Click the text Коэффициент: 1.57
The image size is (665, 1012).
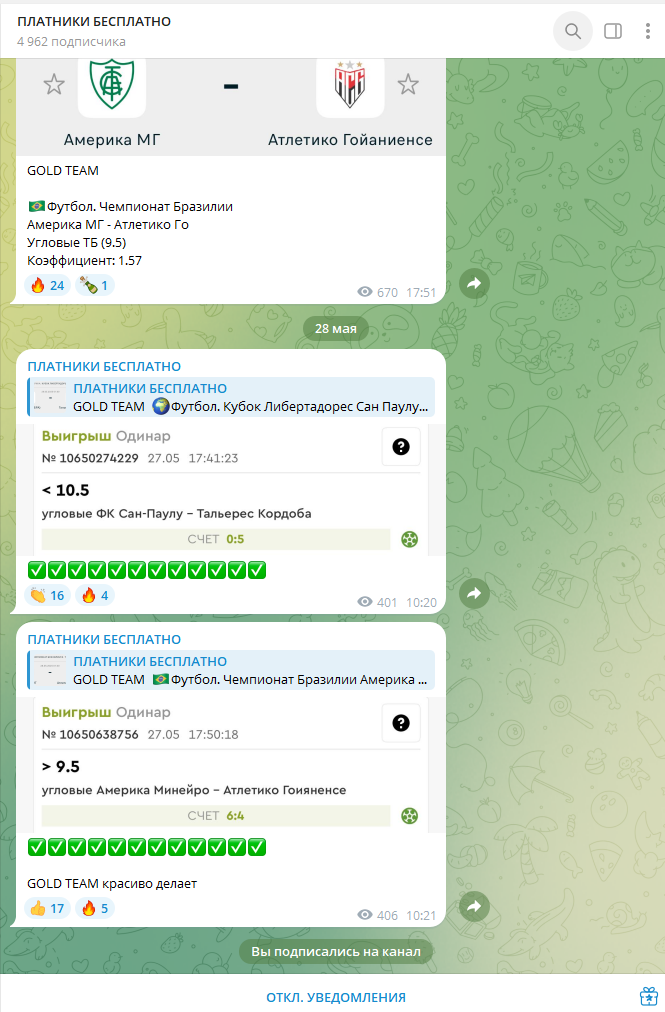[x=85, y=261]
